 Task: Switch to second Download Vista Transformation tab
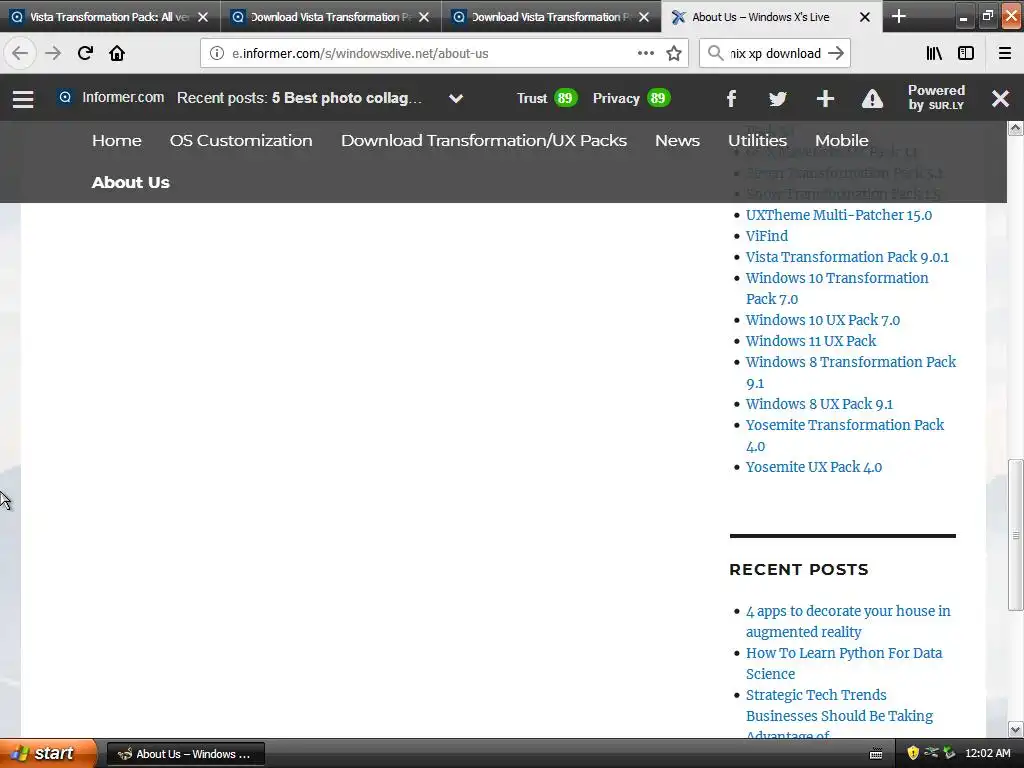pyautogui.click(x=331, y=17)
